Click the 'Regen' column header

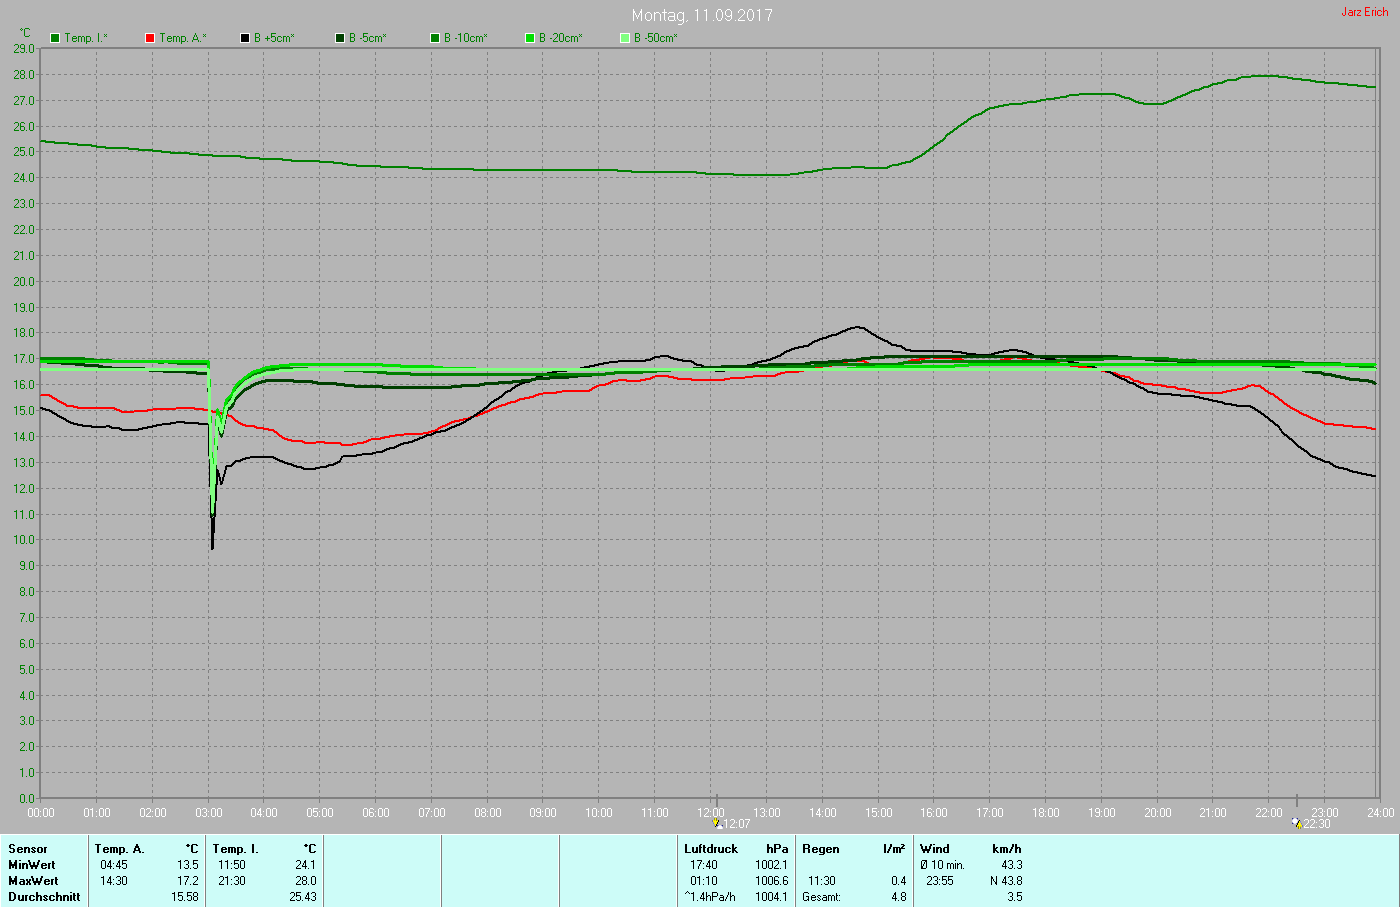click(821, 849)
